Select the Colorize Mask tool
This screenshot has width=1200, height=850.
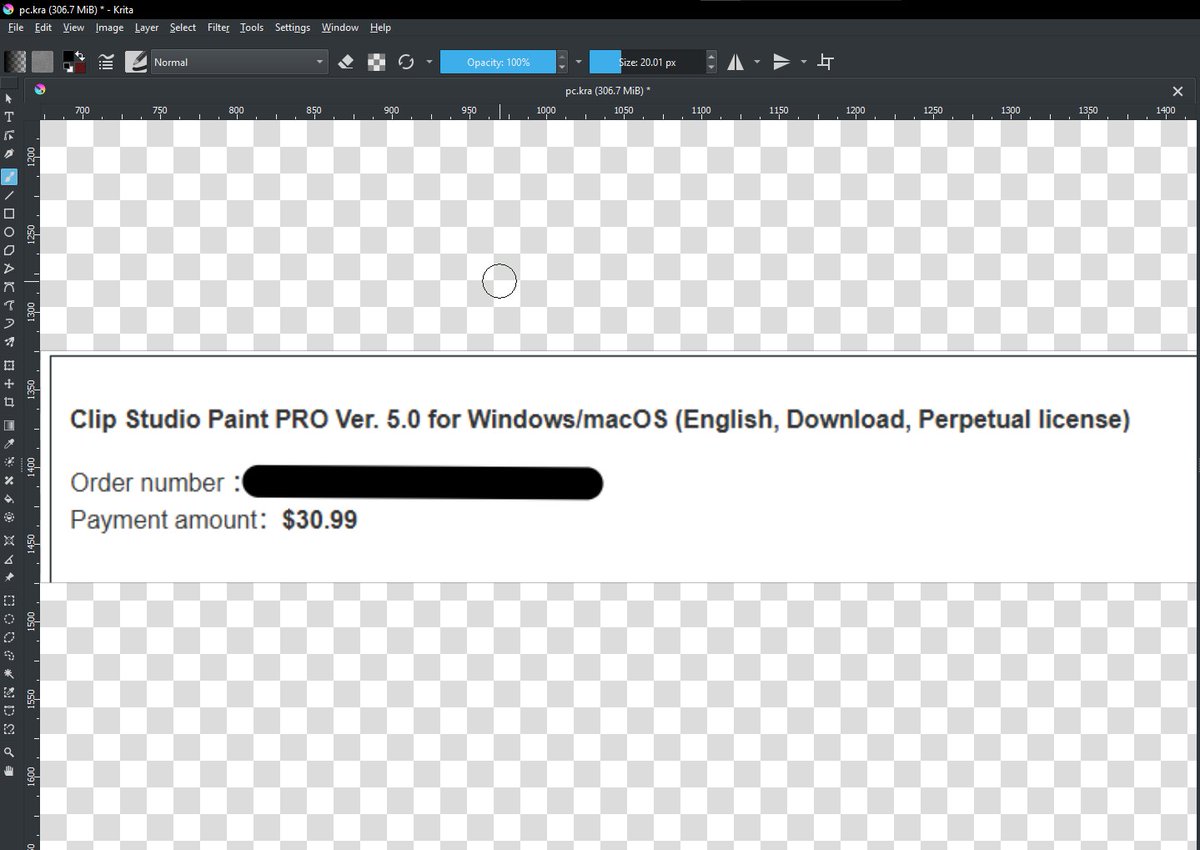(9, 462)
